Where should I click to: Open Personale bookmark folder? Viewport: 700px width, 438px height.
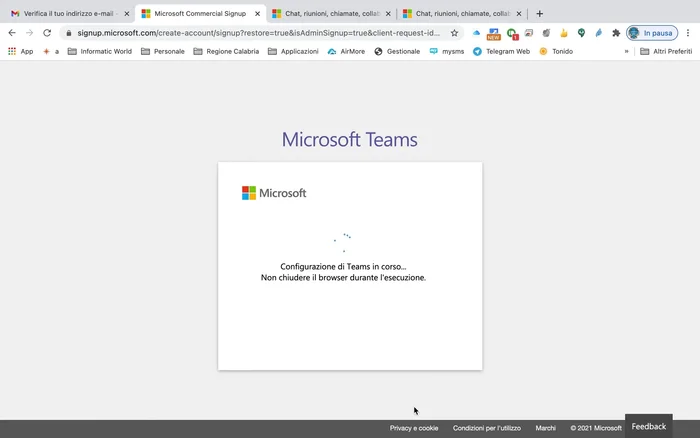point(162,51)
